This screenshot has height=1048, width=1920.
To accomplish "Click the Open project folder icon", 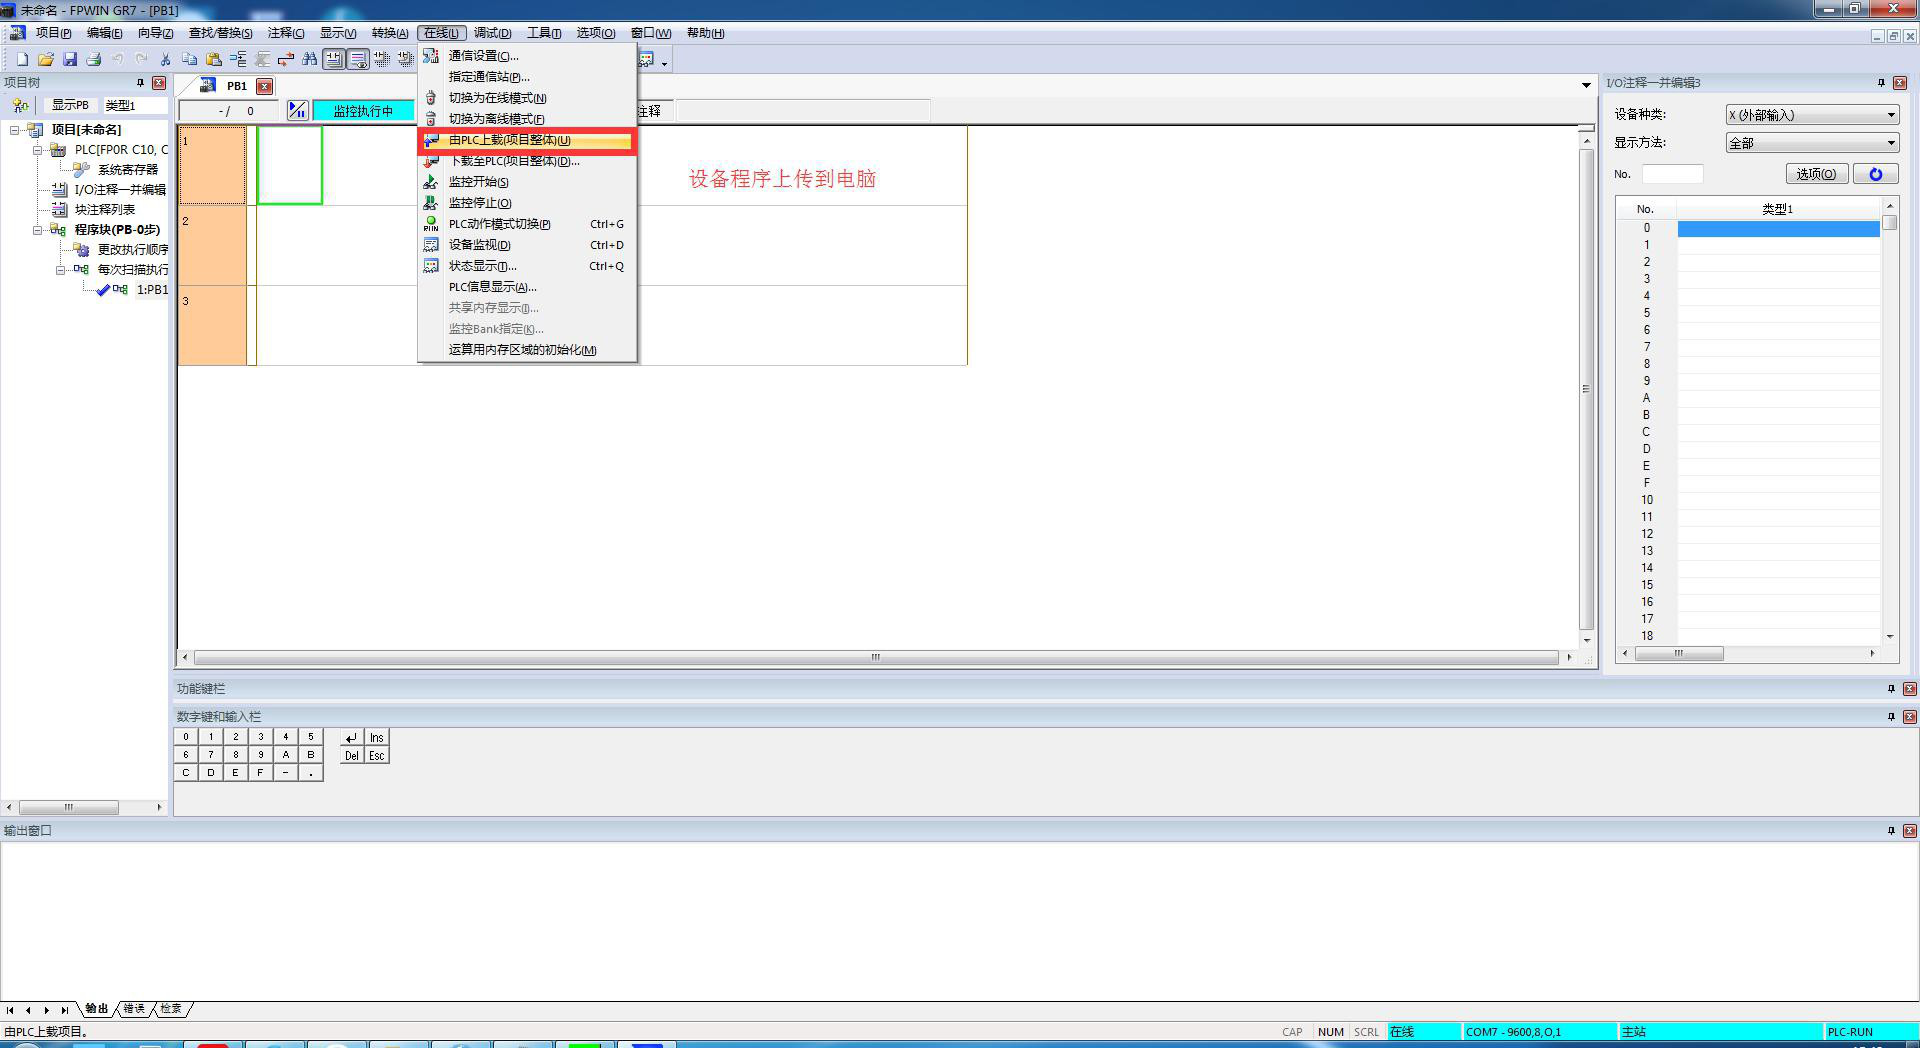I will click(46, 60).
